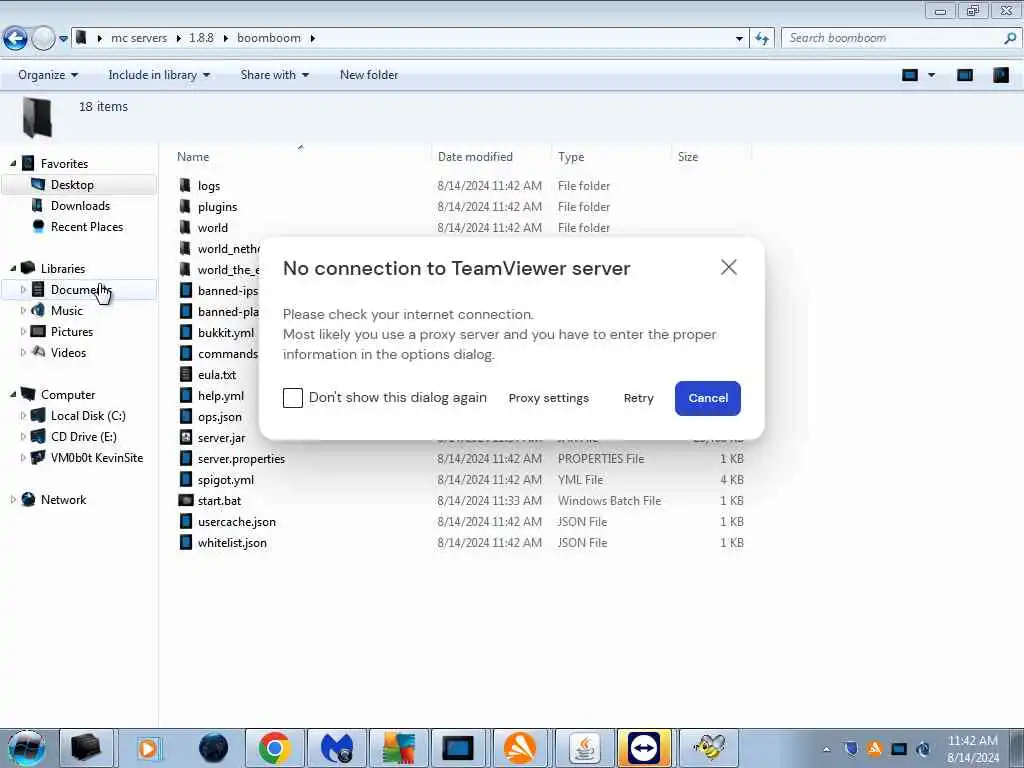This screenshot has height=768, width=1024.
Task: Select the usercache.json file
Action: (x=237, y=522)
